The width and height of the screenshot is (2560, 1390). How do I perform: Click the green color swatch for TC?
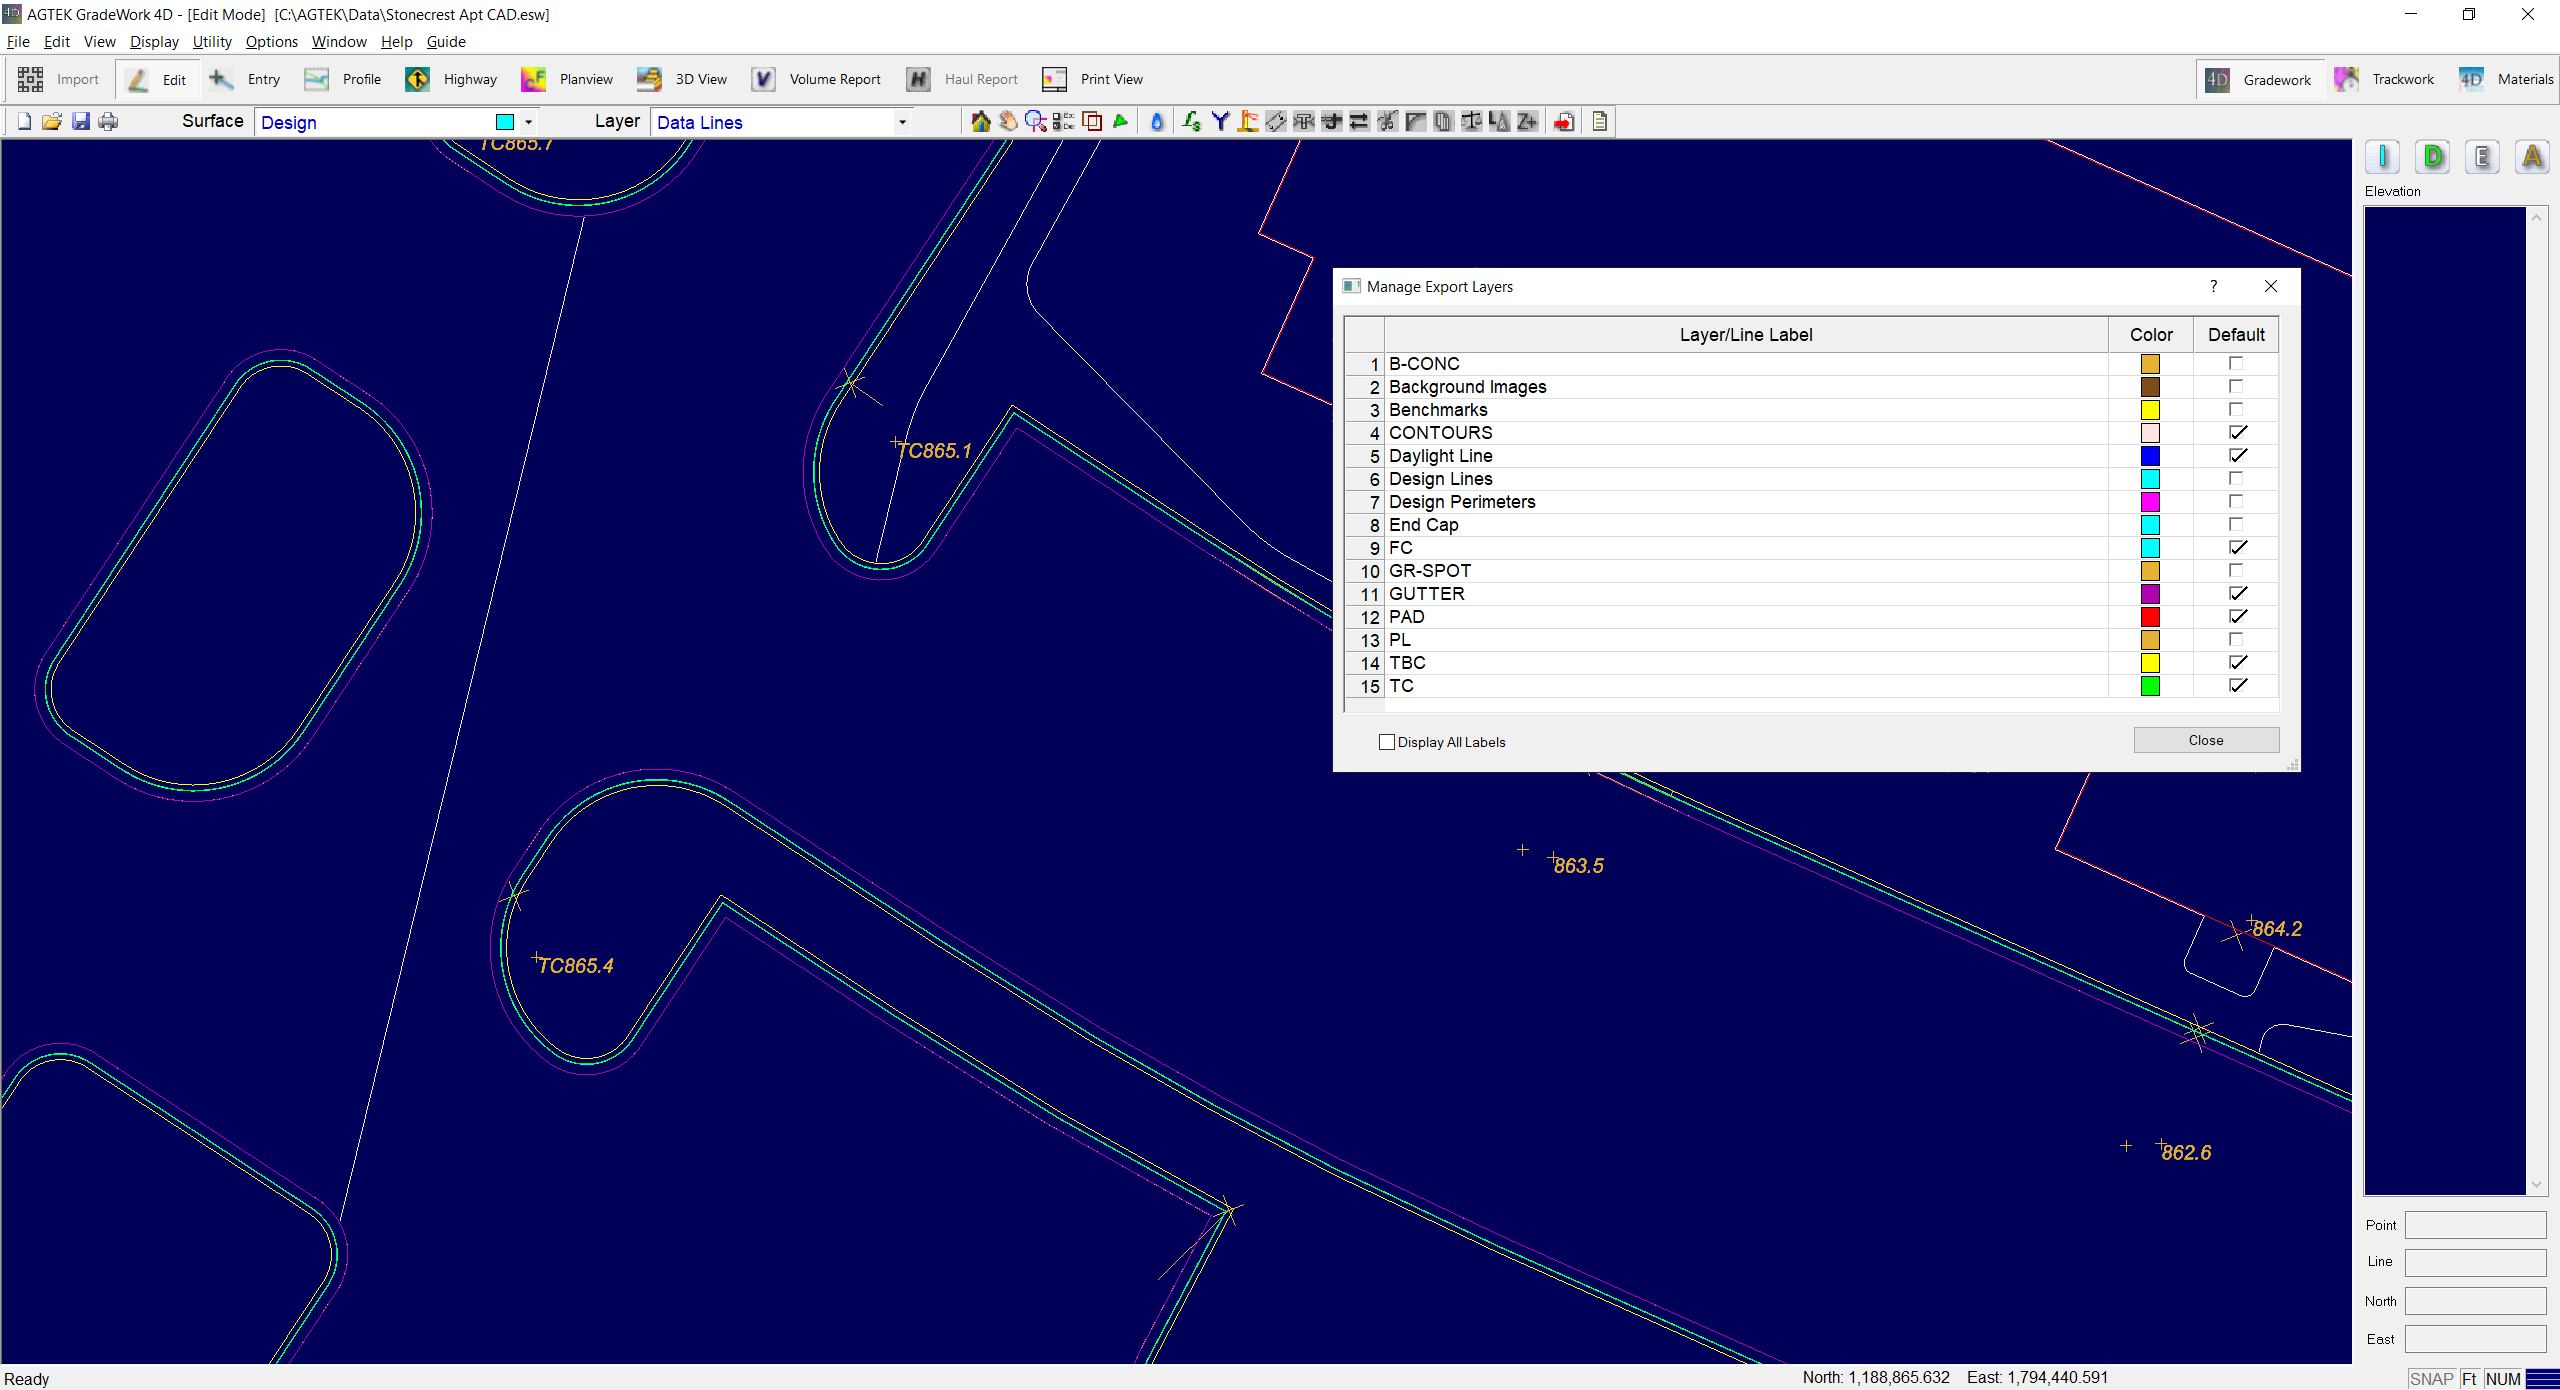[x=2150, y=686]
